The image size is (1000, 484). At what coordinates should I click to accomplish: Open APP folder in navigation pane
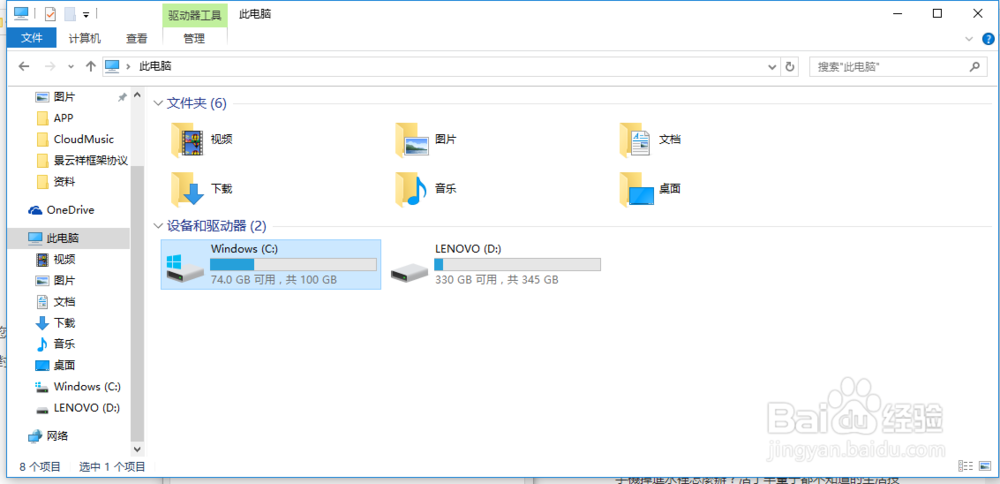point(55,118)
